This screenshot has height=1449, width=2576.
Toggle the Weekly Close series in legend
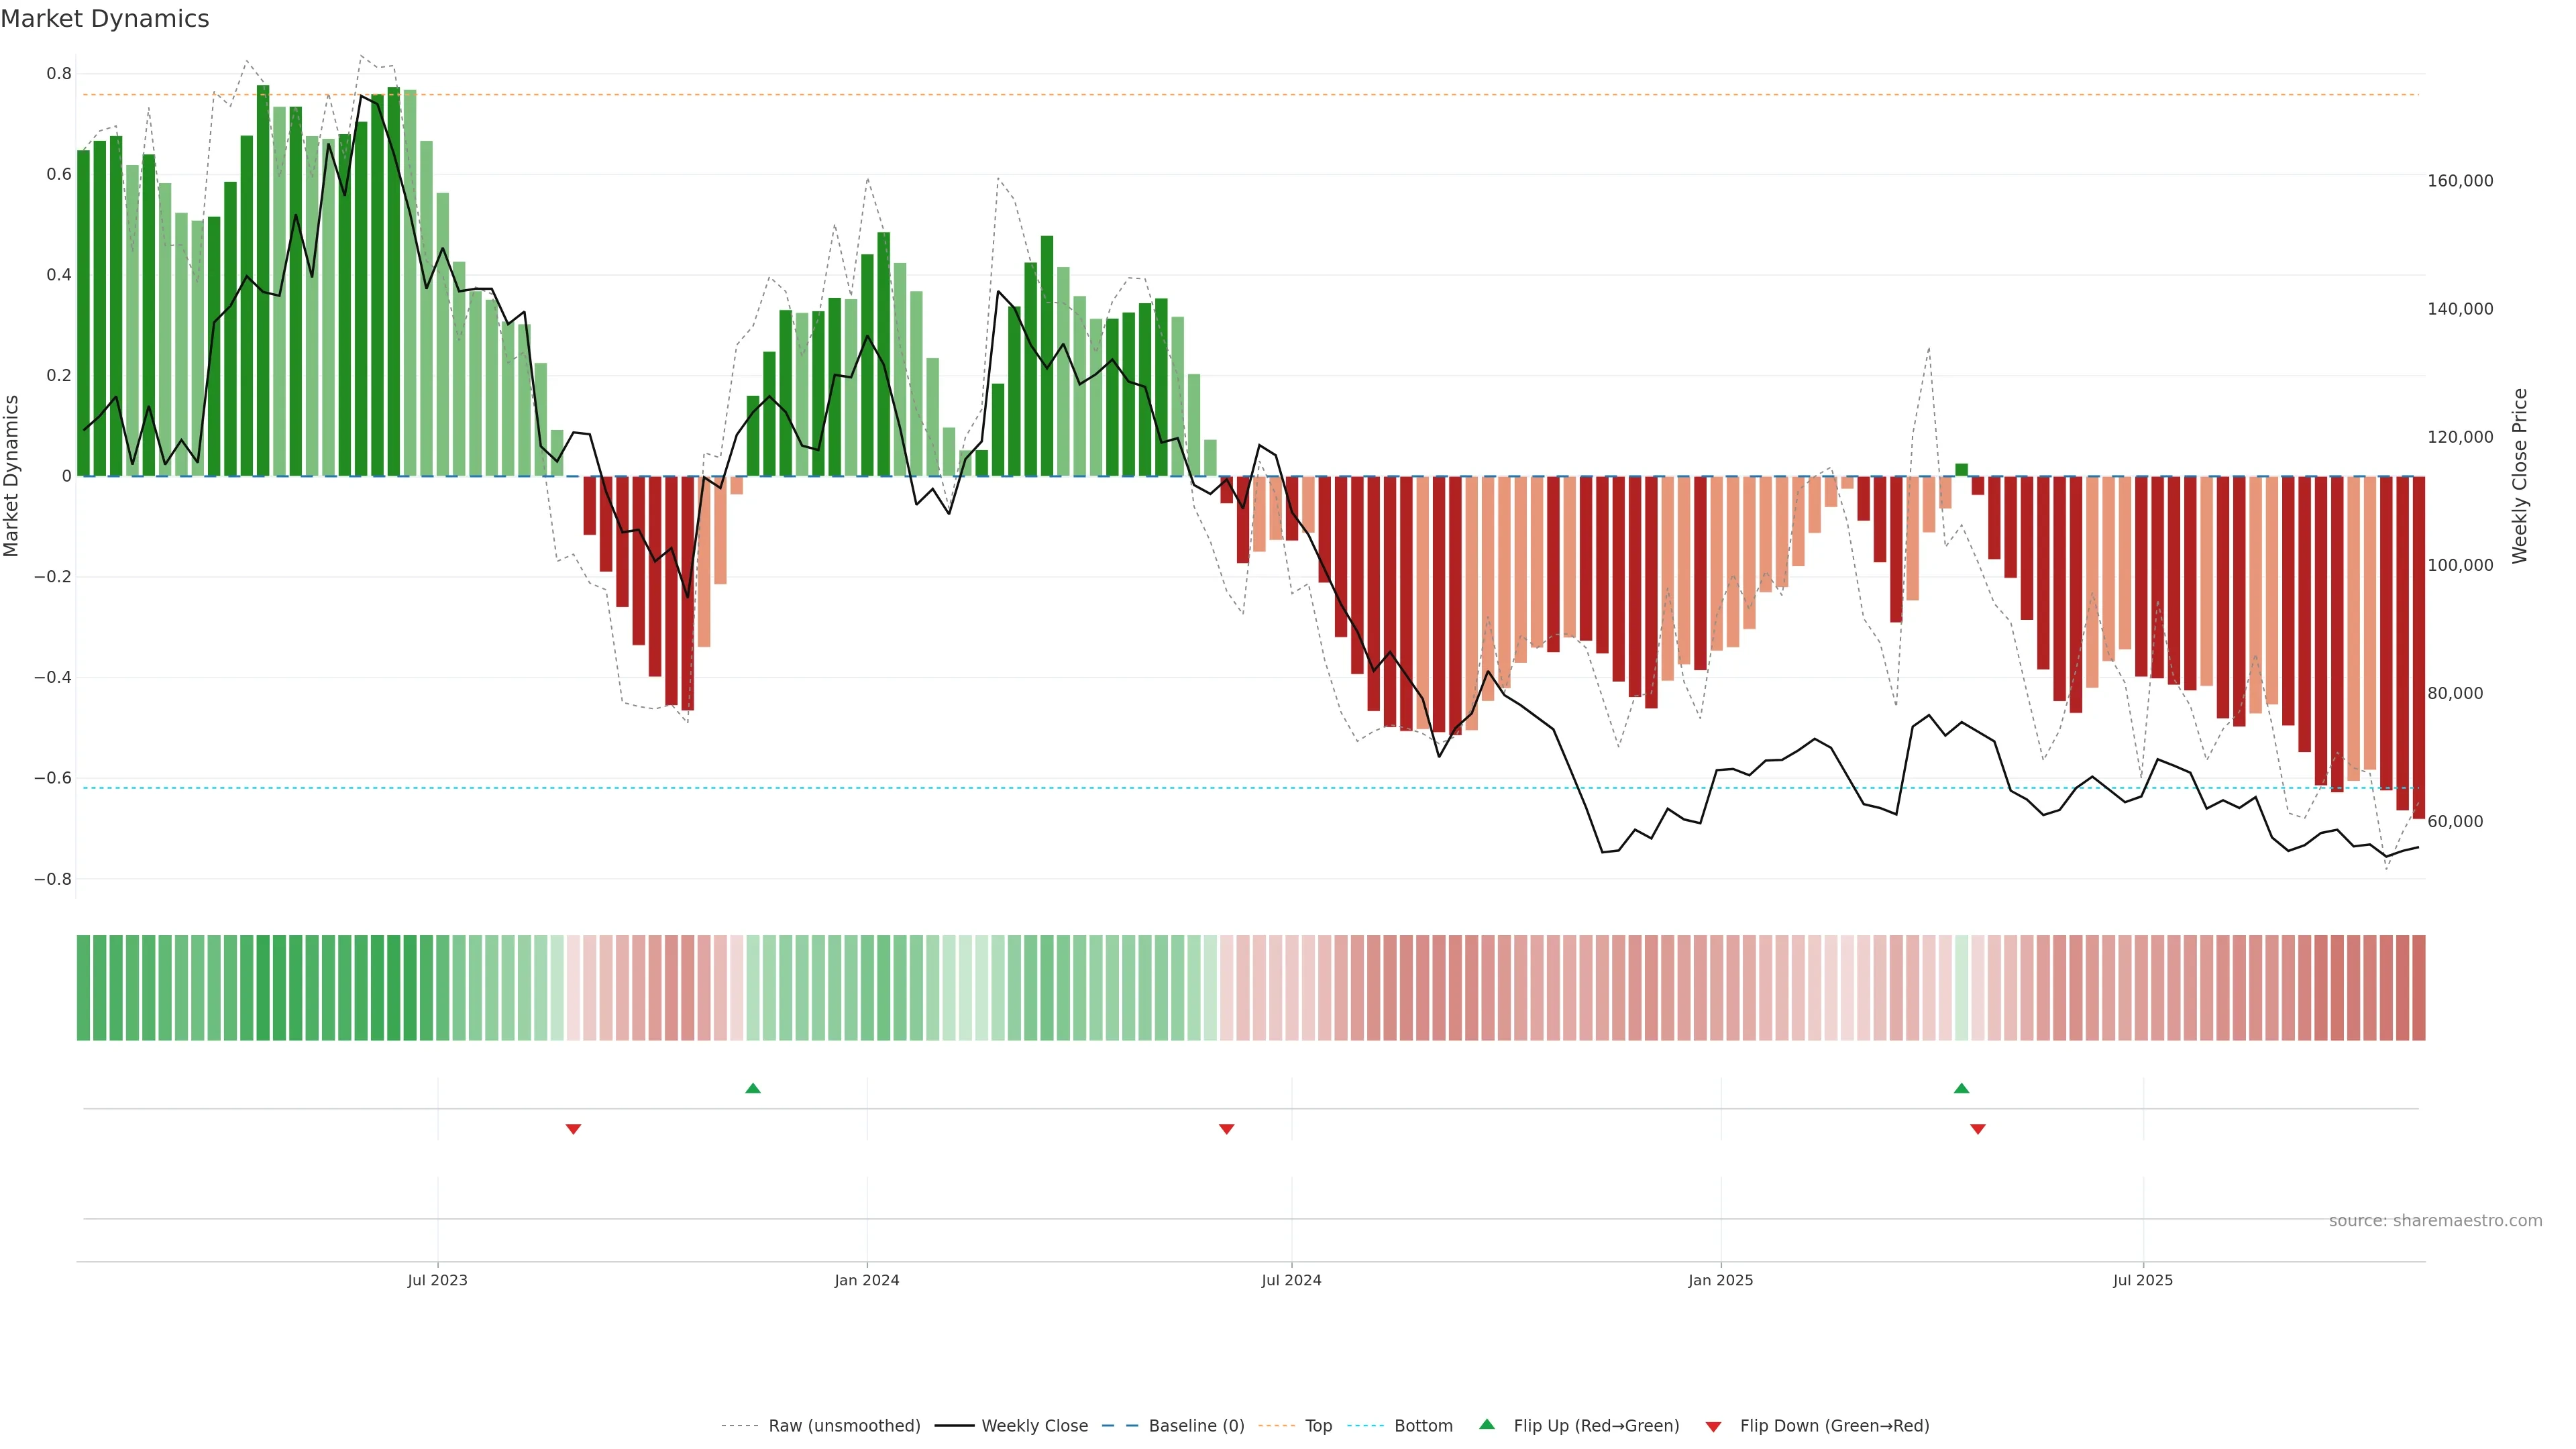click(1034, 1426)
